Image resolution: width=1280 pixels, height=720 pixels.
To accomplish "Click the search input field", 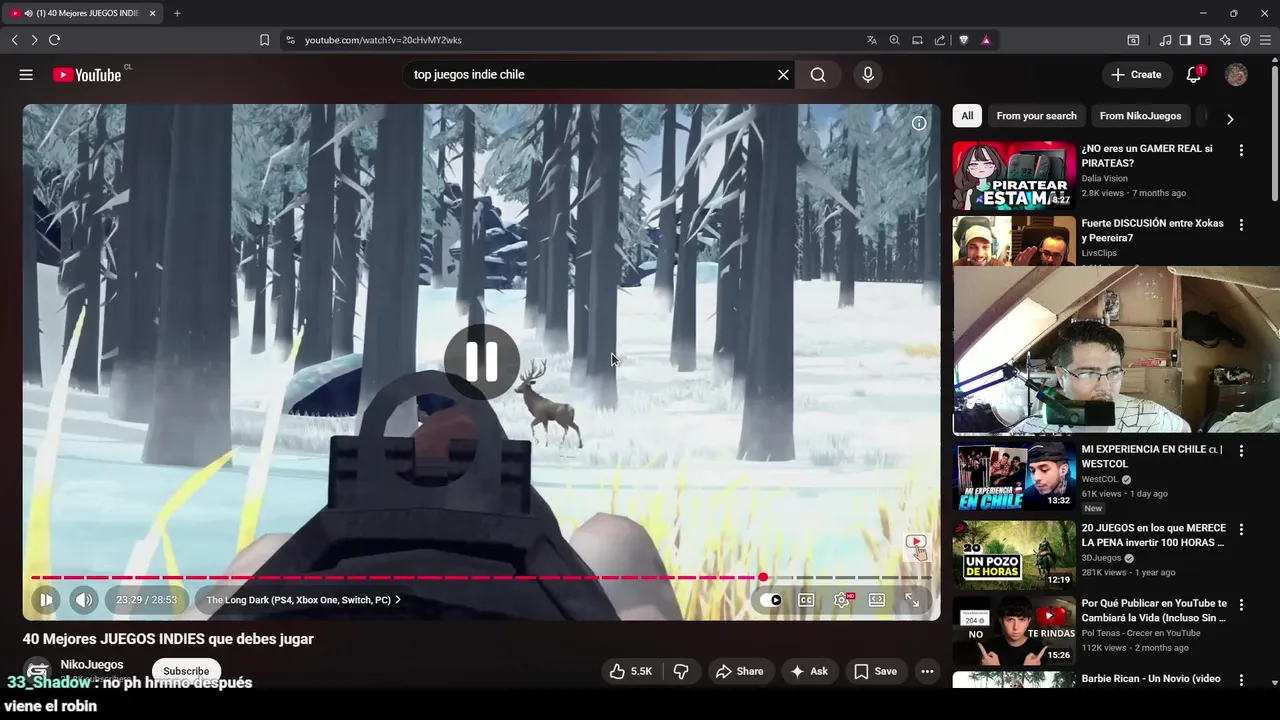I will (590, 75).
